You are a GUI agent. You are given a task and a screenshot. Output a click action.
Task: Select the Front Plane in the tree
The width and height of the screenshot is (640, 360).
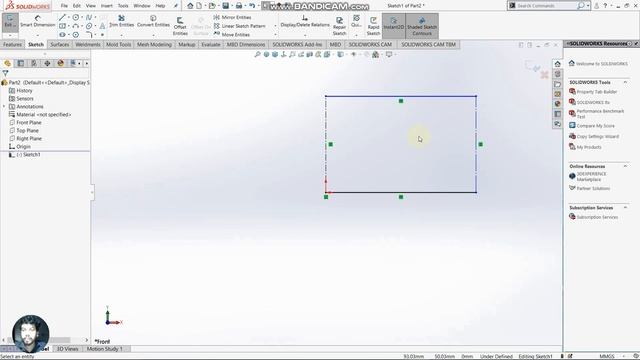25,122
